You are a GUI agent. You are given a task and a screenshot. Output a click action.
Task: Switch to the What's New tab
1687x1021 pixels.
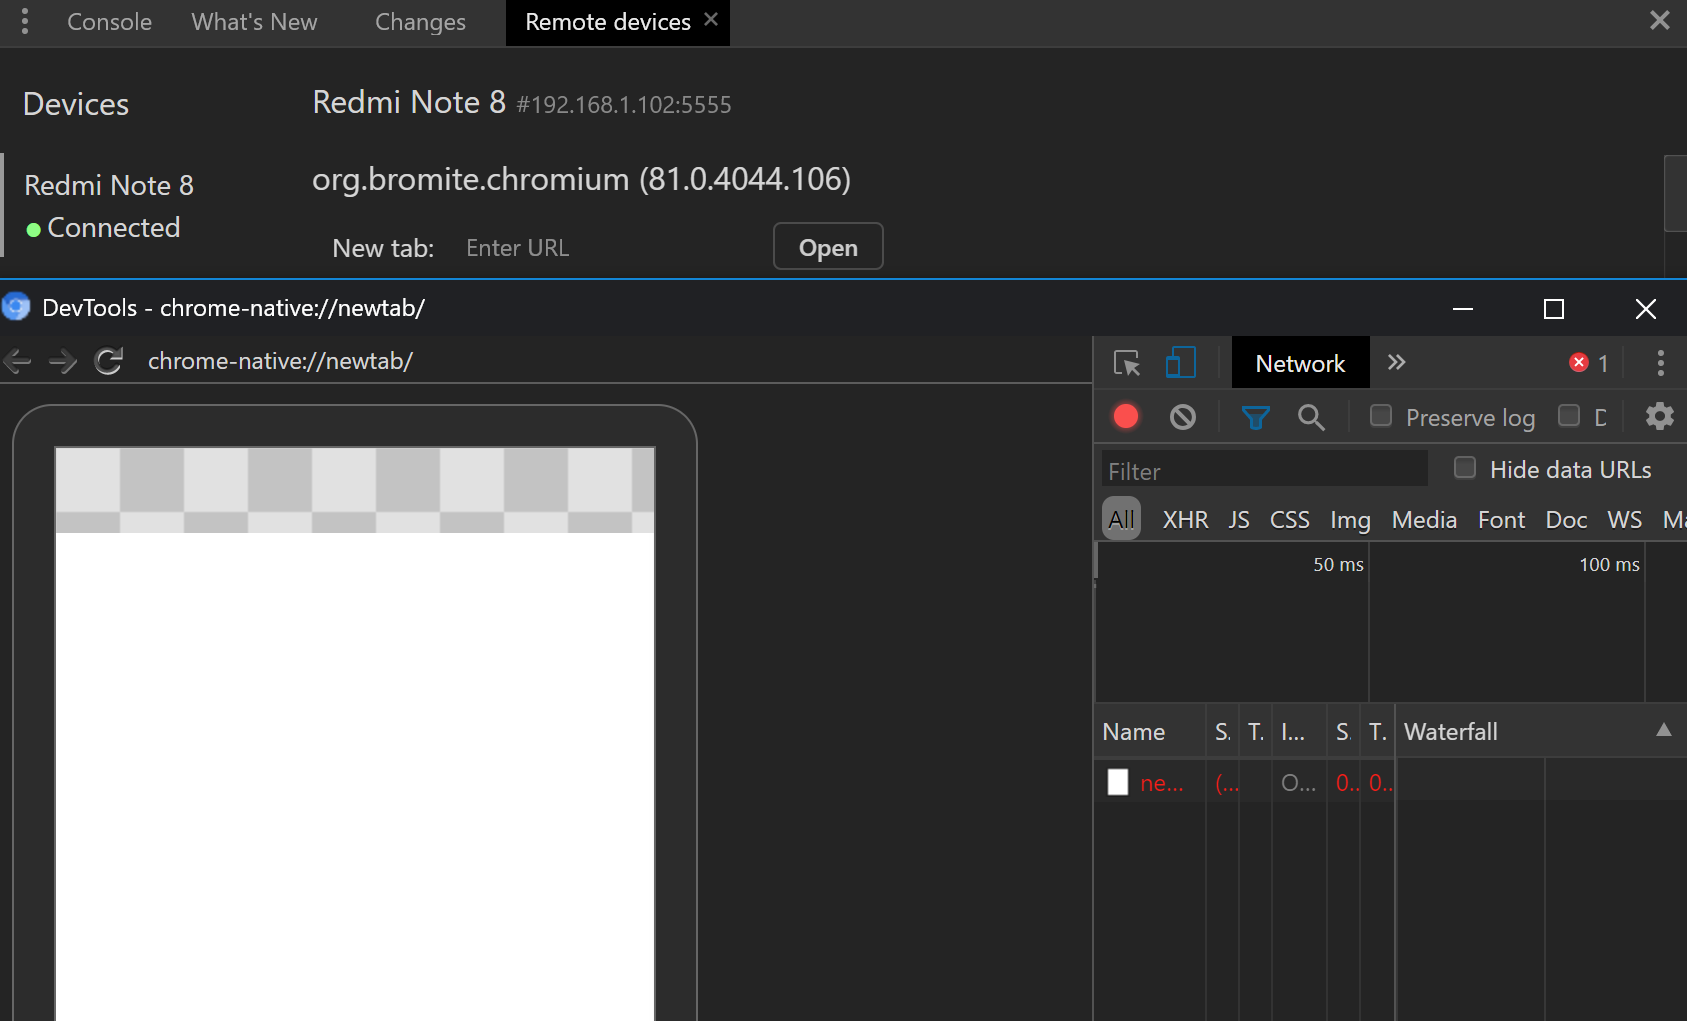tap(254, 22)
